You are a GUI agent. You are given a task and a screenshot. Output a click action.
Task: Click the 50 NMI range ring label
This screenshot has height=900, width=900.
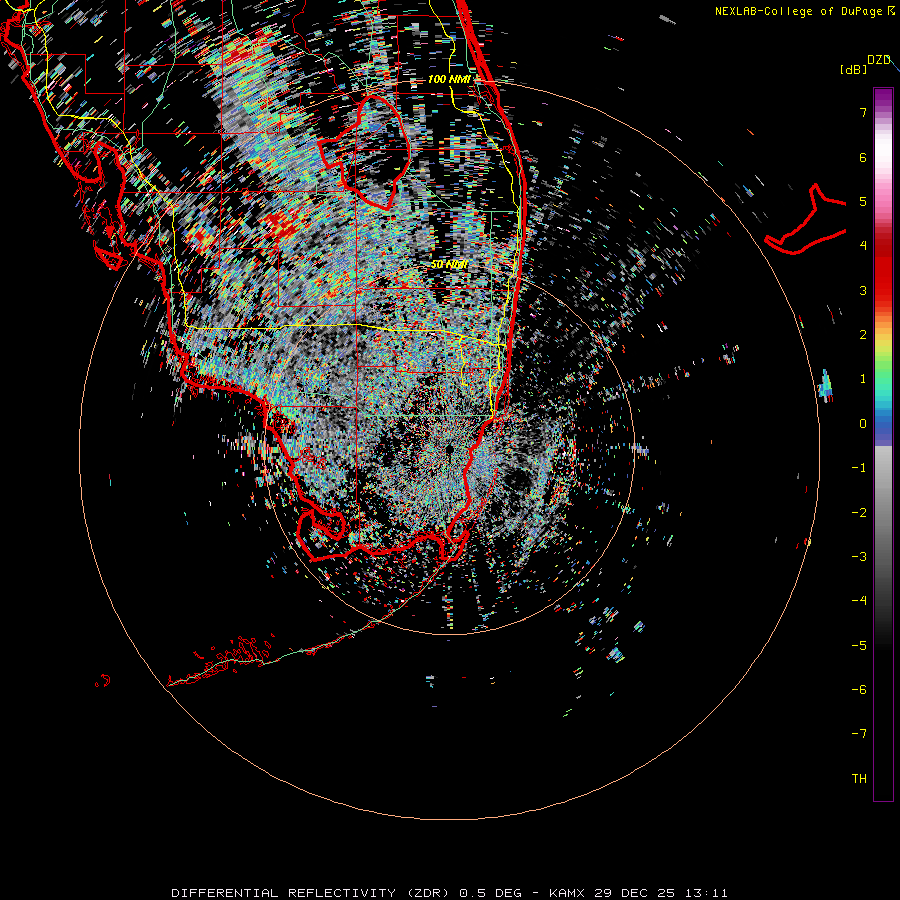pyautogui.click(x=449, y=265)
